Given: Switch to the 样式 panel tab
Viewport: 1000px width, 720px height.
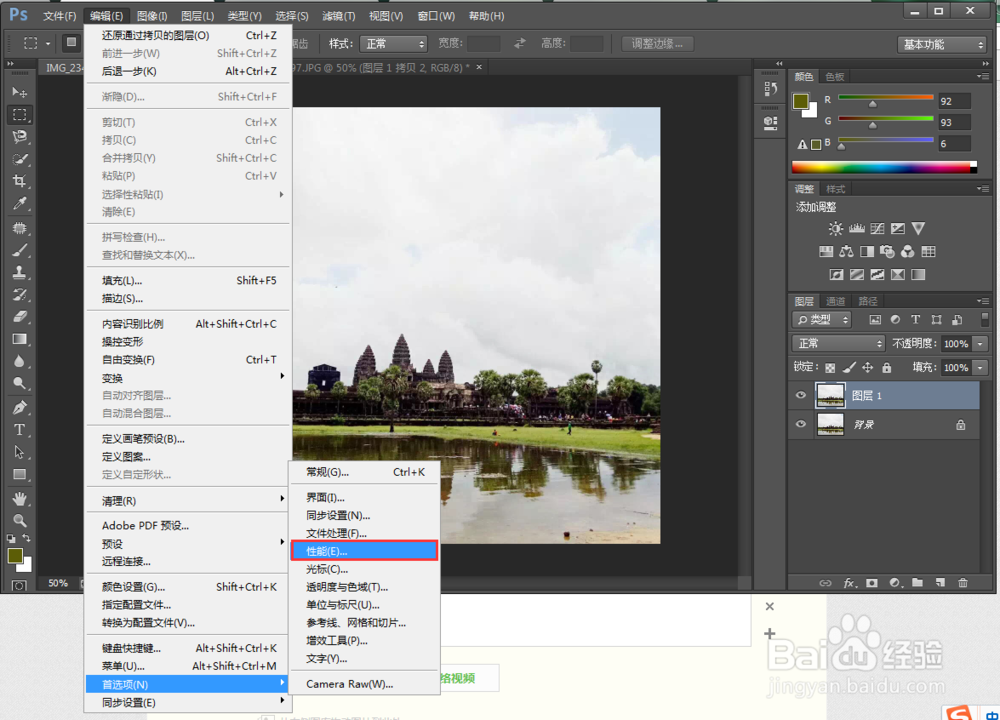Looking at the screenshot, I should 835,189.
